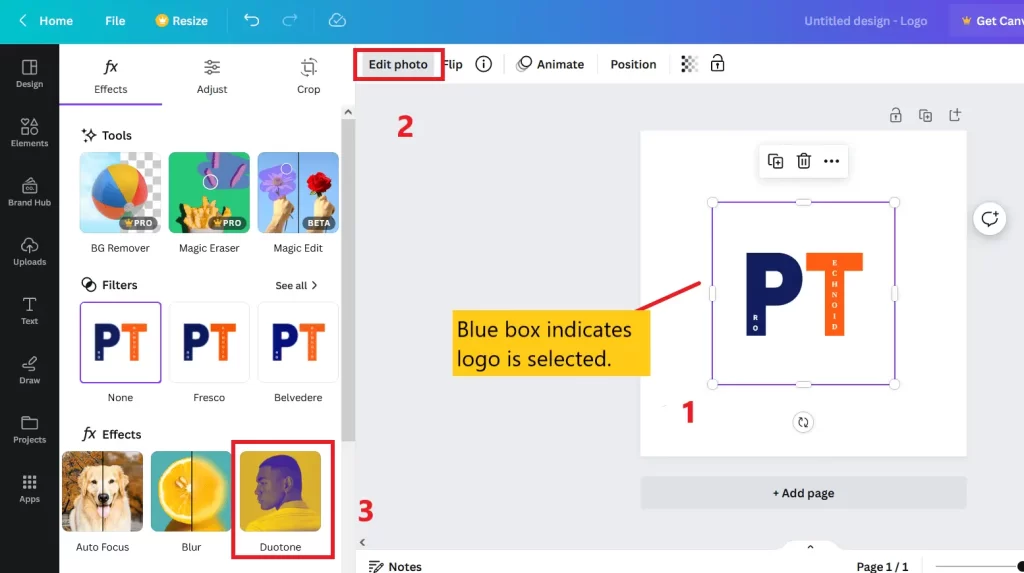Add a comment on canvas
The width and height of the screenshot is (1024, 573).
tap(989, 219)
